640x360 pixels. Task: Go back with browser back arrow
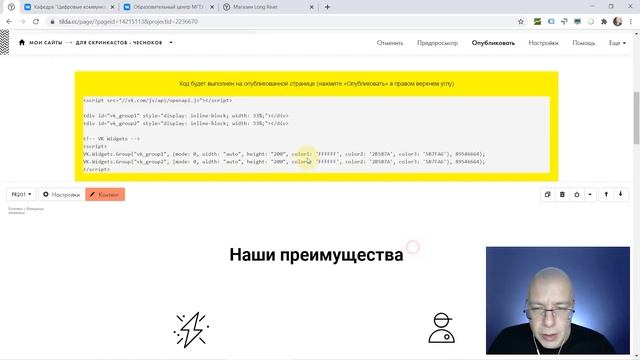click(x=9, y=22)
